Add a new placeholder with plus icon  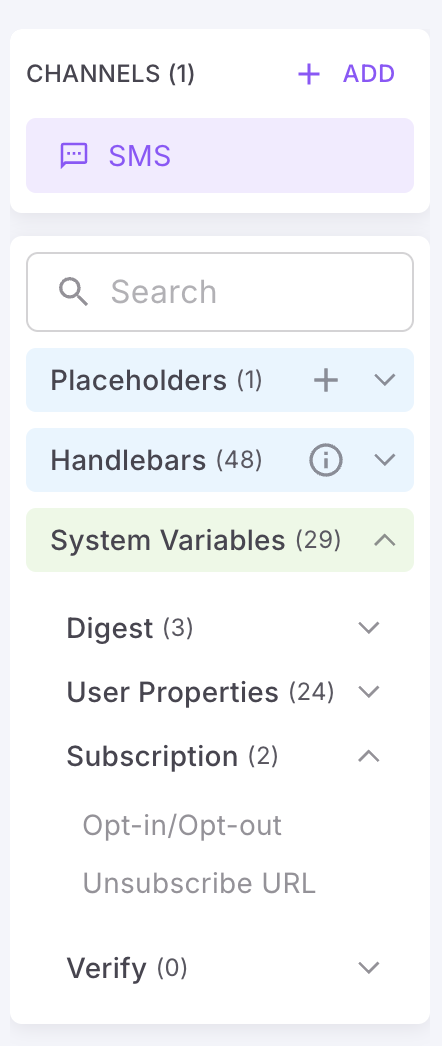326,380
